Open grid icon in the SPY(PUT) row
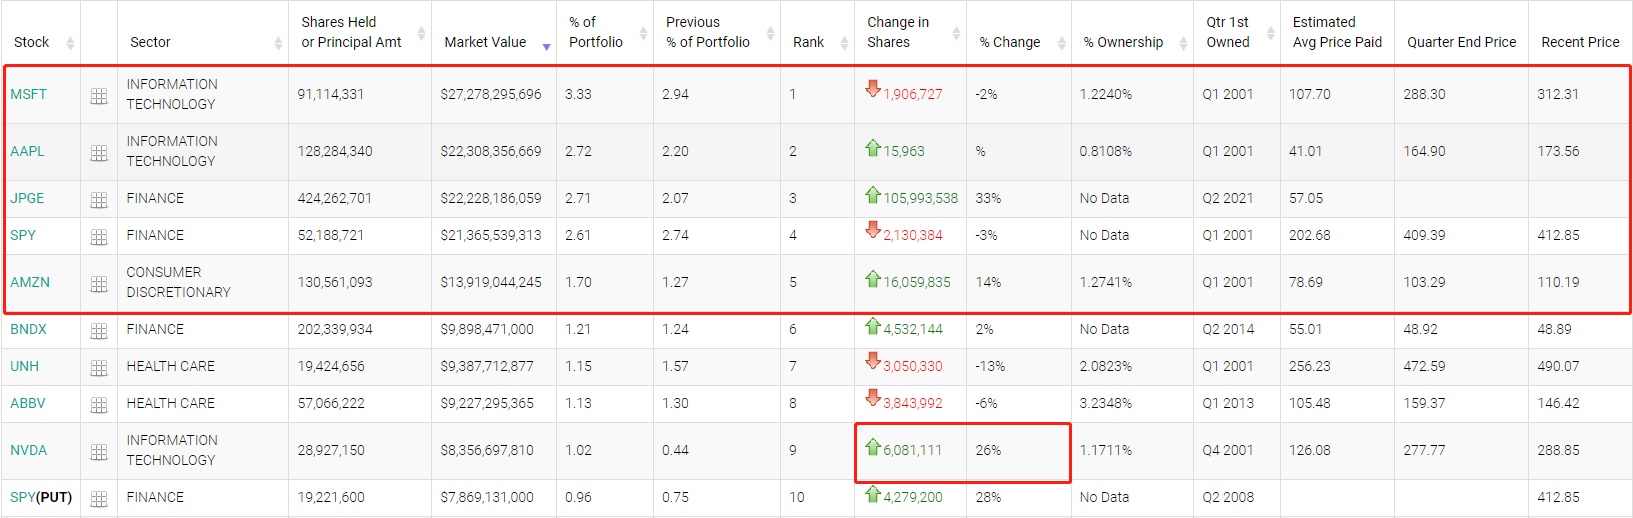Screen dimensions: 1633x518 coord(99,499)
